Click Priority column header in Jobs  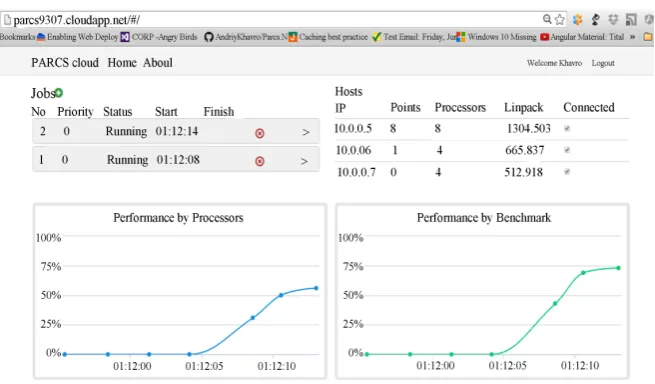(75, 112)
